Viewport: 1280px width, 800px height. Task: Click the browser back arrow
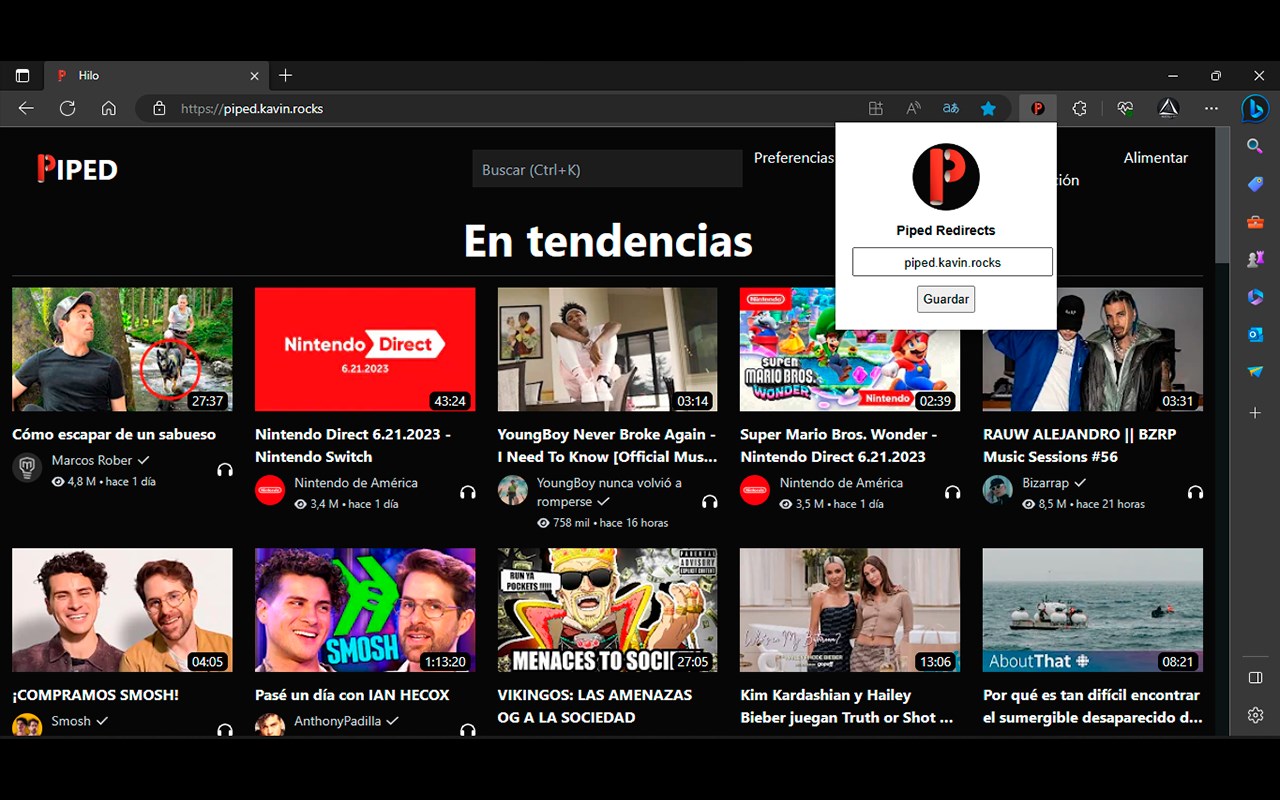26,108
